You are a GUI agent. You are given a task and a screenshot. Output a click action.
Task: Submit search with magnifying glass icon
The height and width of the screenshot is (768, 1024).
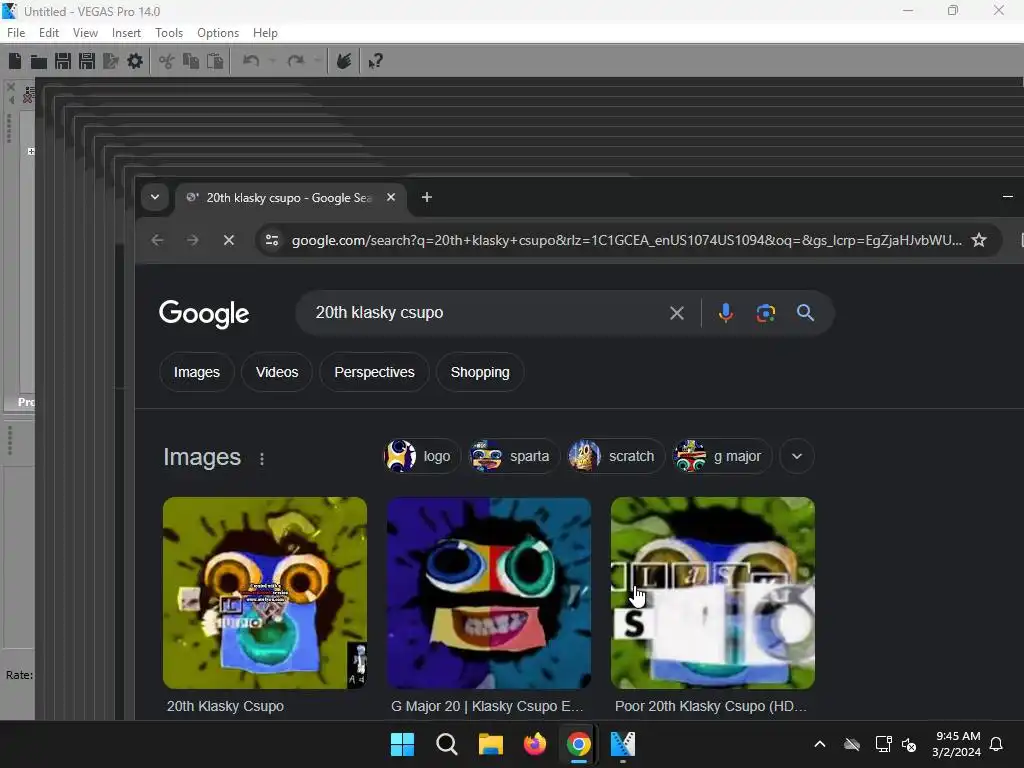click(x=805, y=313)
